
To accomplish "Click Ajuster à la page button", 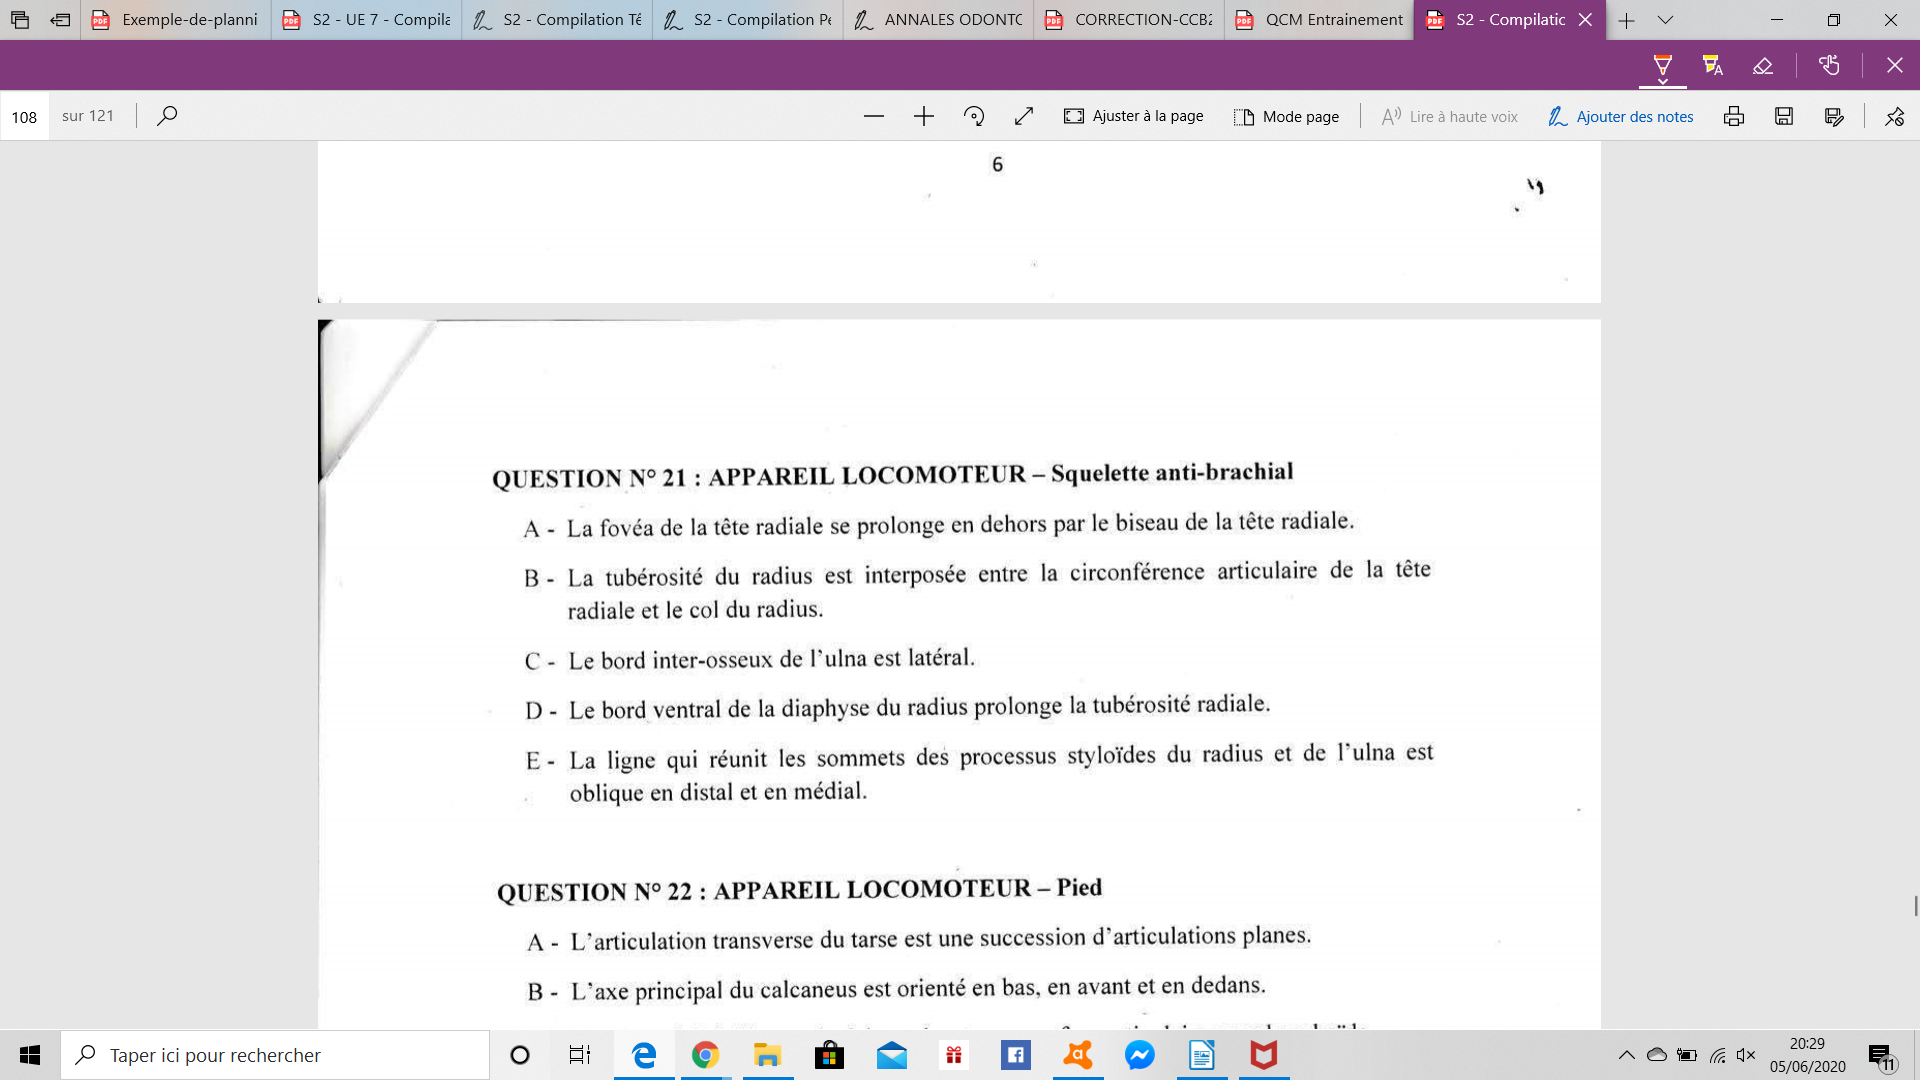I will tap(1133, 116).
